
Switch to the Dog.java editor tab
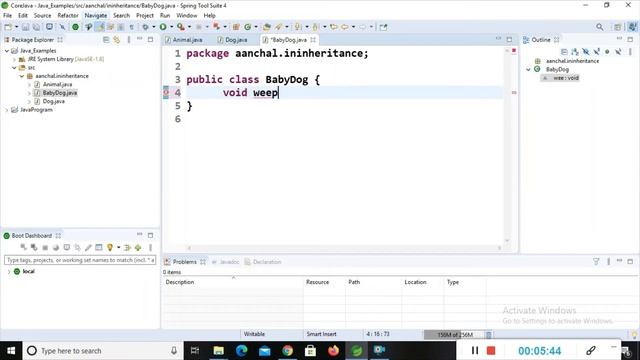coord(233,40)
